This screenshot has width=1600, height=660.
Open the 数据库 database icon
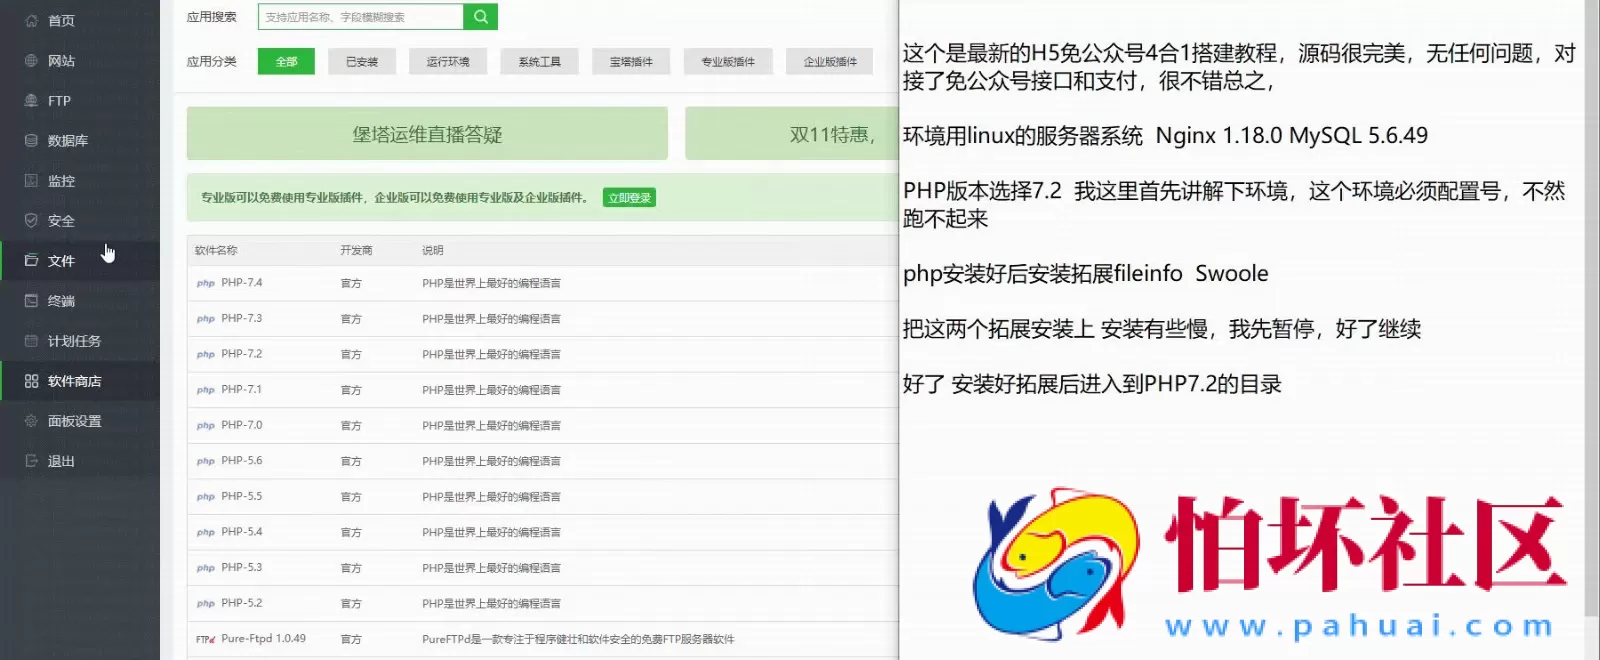(x=31, y=140)
